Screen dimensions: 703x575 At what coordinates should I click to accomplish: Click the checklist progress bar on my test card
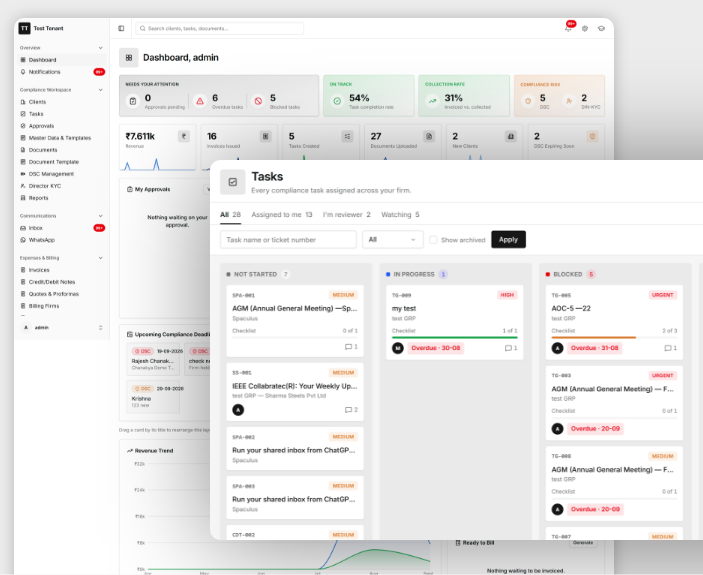point(455,337)
